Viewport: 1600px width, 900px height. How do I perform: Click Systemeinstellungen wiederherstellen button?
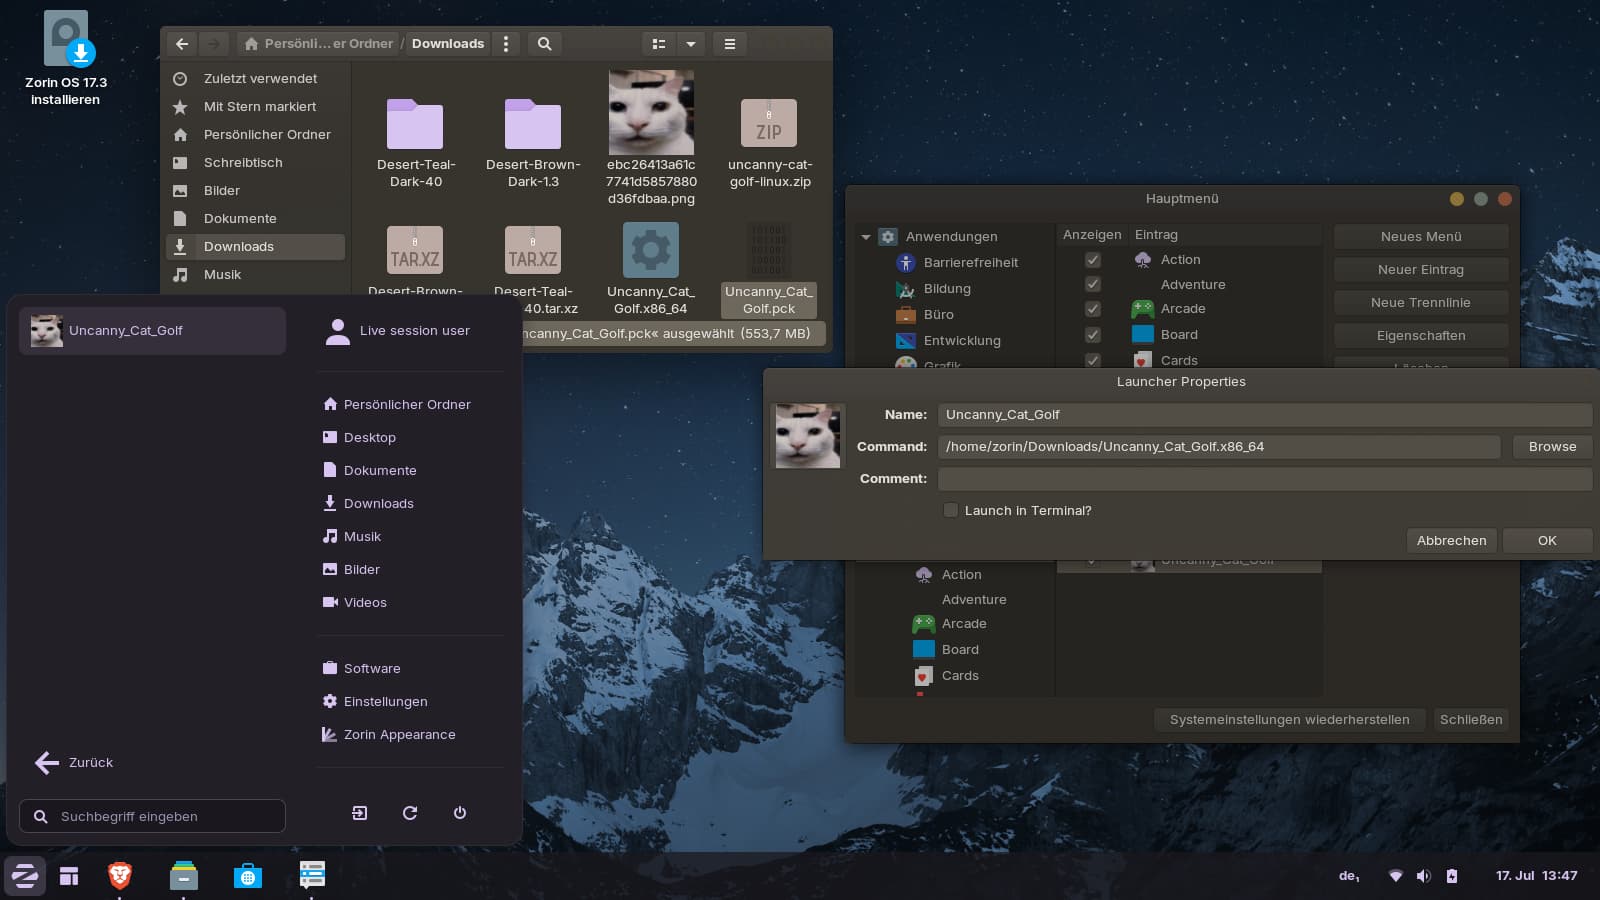pos(1289,720)
